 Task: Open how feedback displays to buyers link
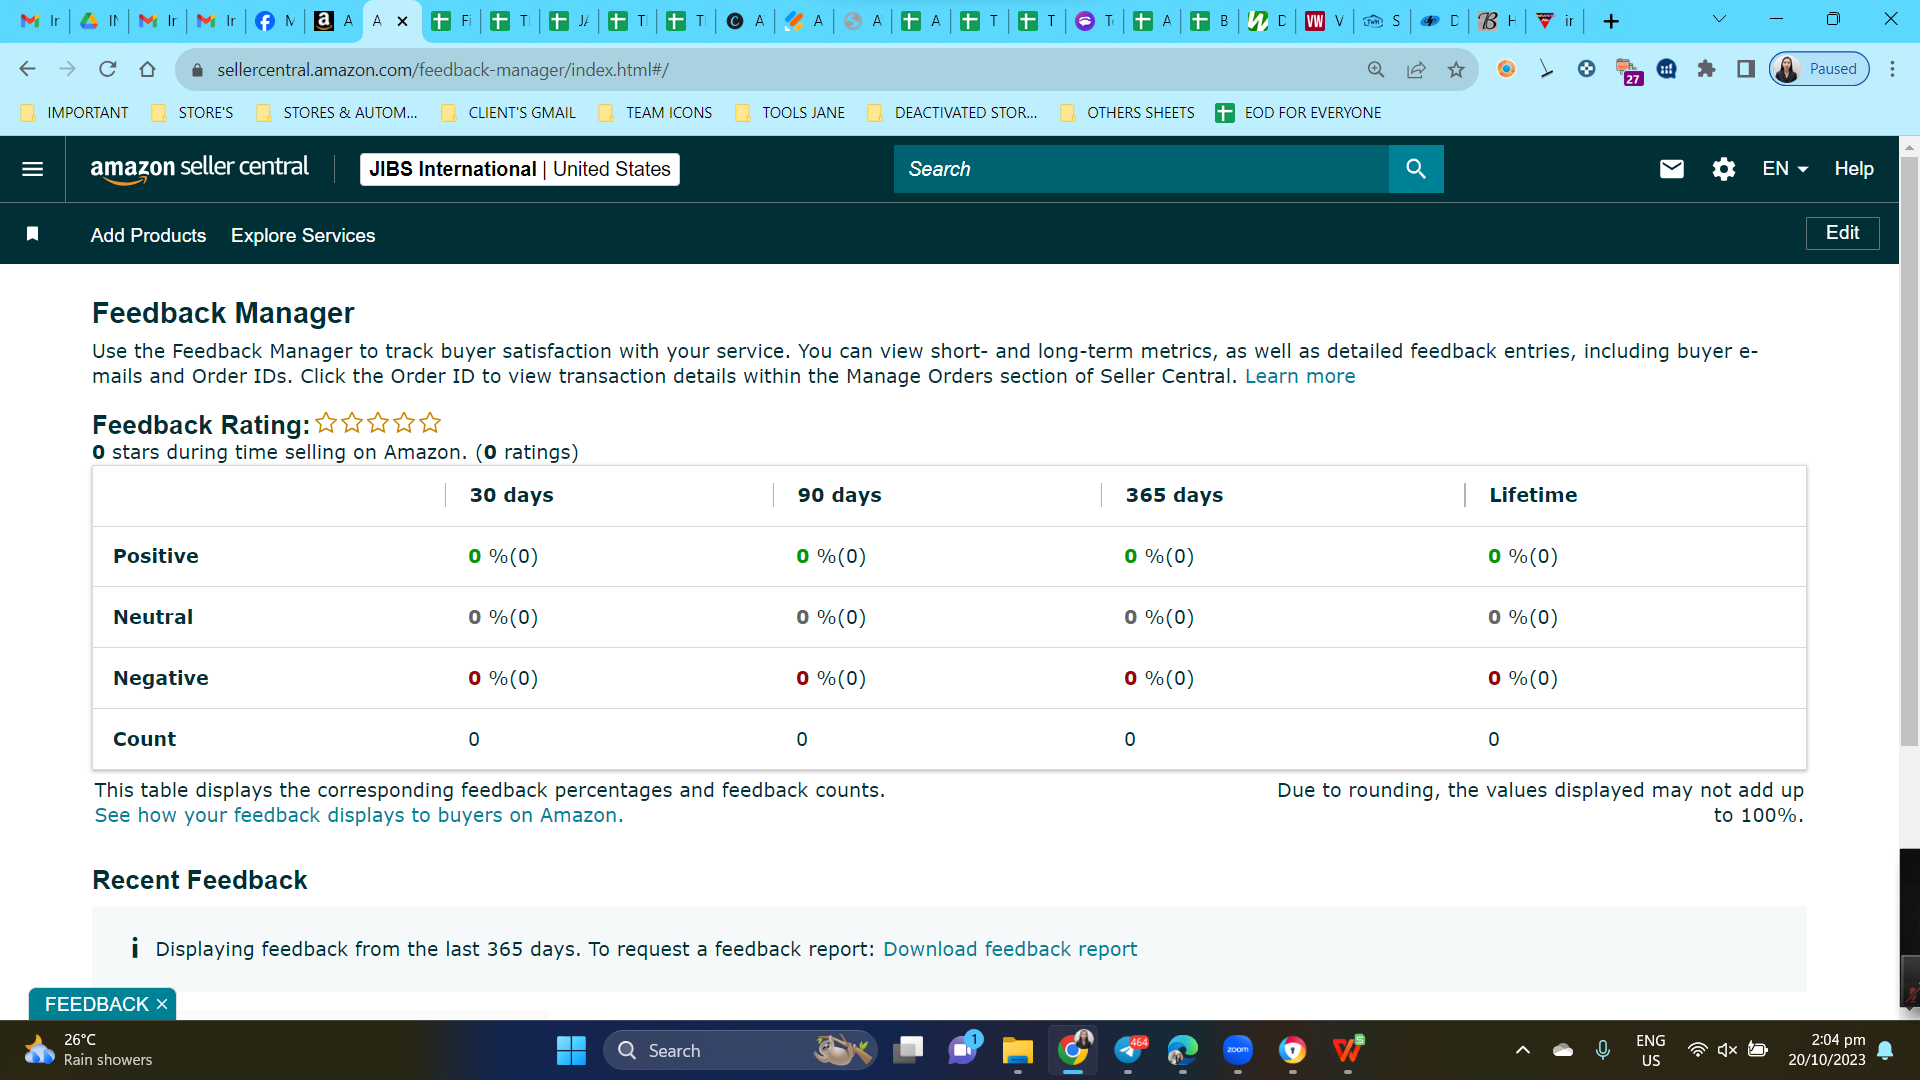[x=359, y=815]
